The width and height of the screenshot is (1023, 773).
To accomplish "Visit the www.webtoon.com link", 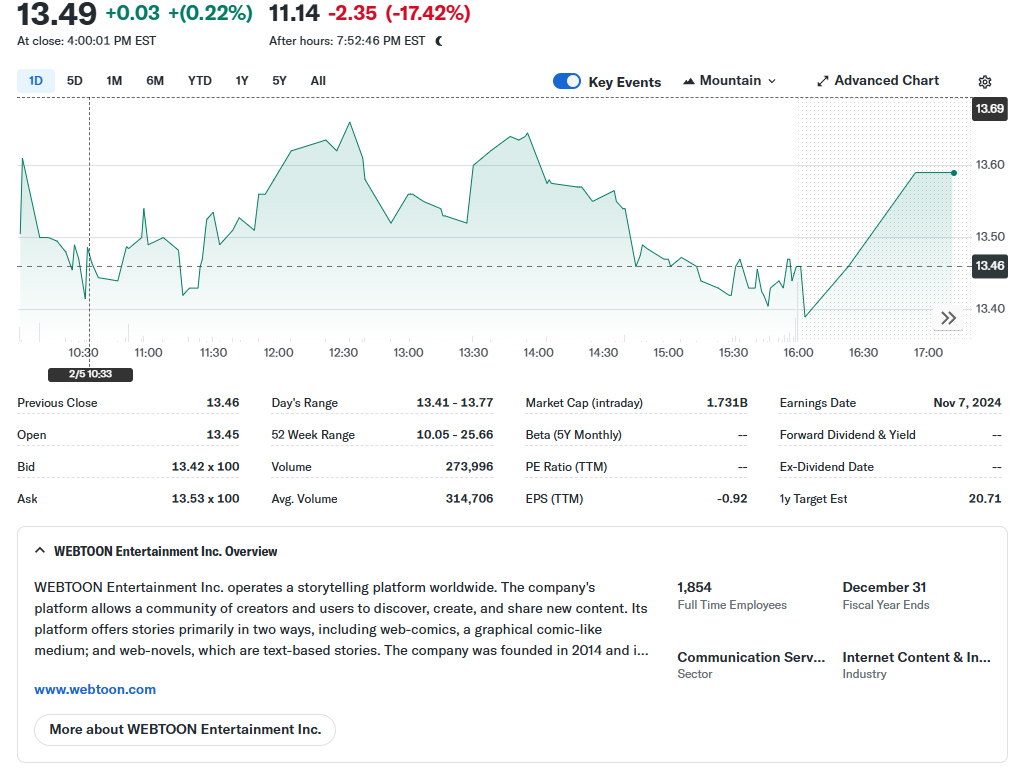I will (95, 690).
